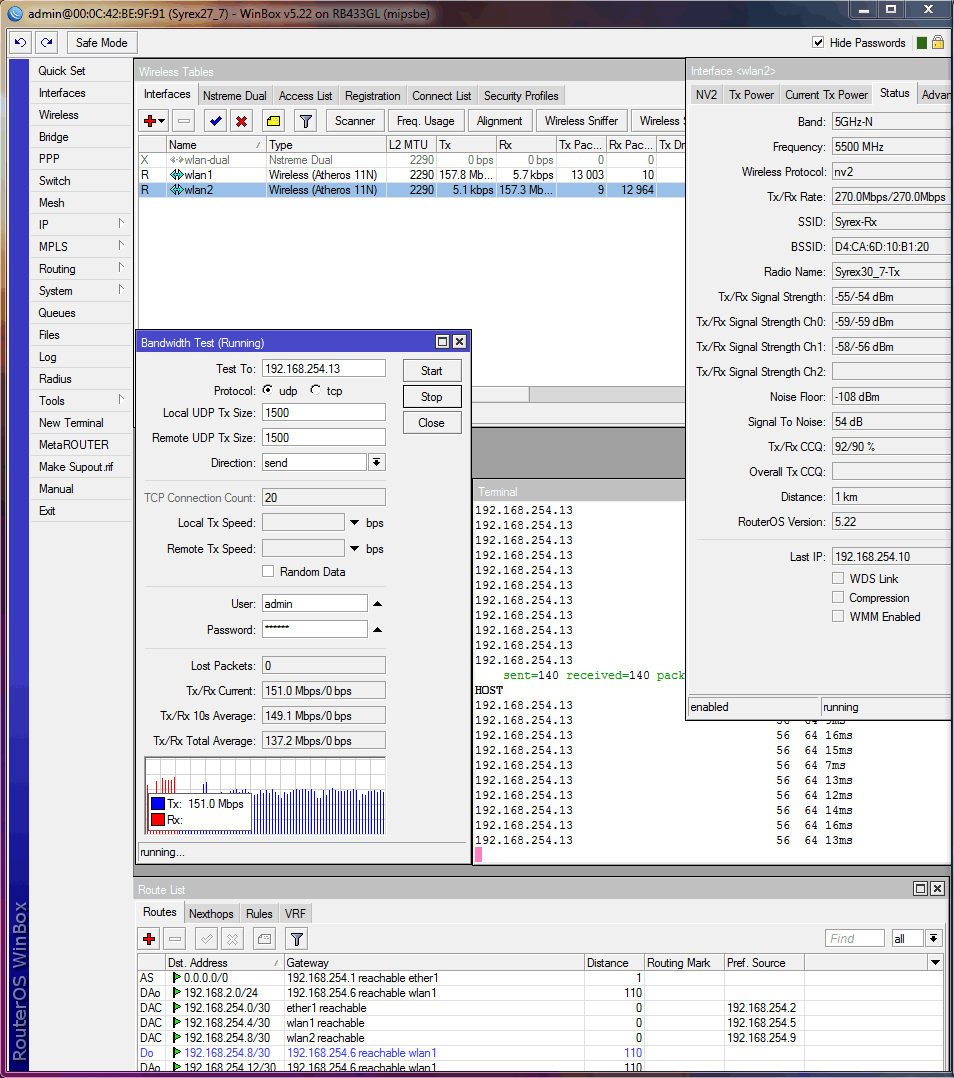Add new route with red plus icon
This screenshot has height=1078, width=954.
coord(149,938)
